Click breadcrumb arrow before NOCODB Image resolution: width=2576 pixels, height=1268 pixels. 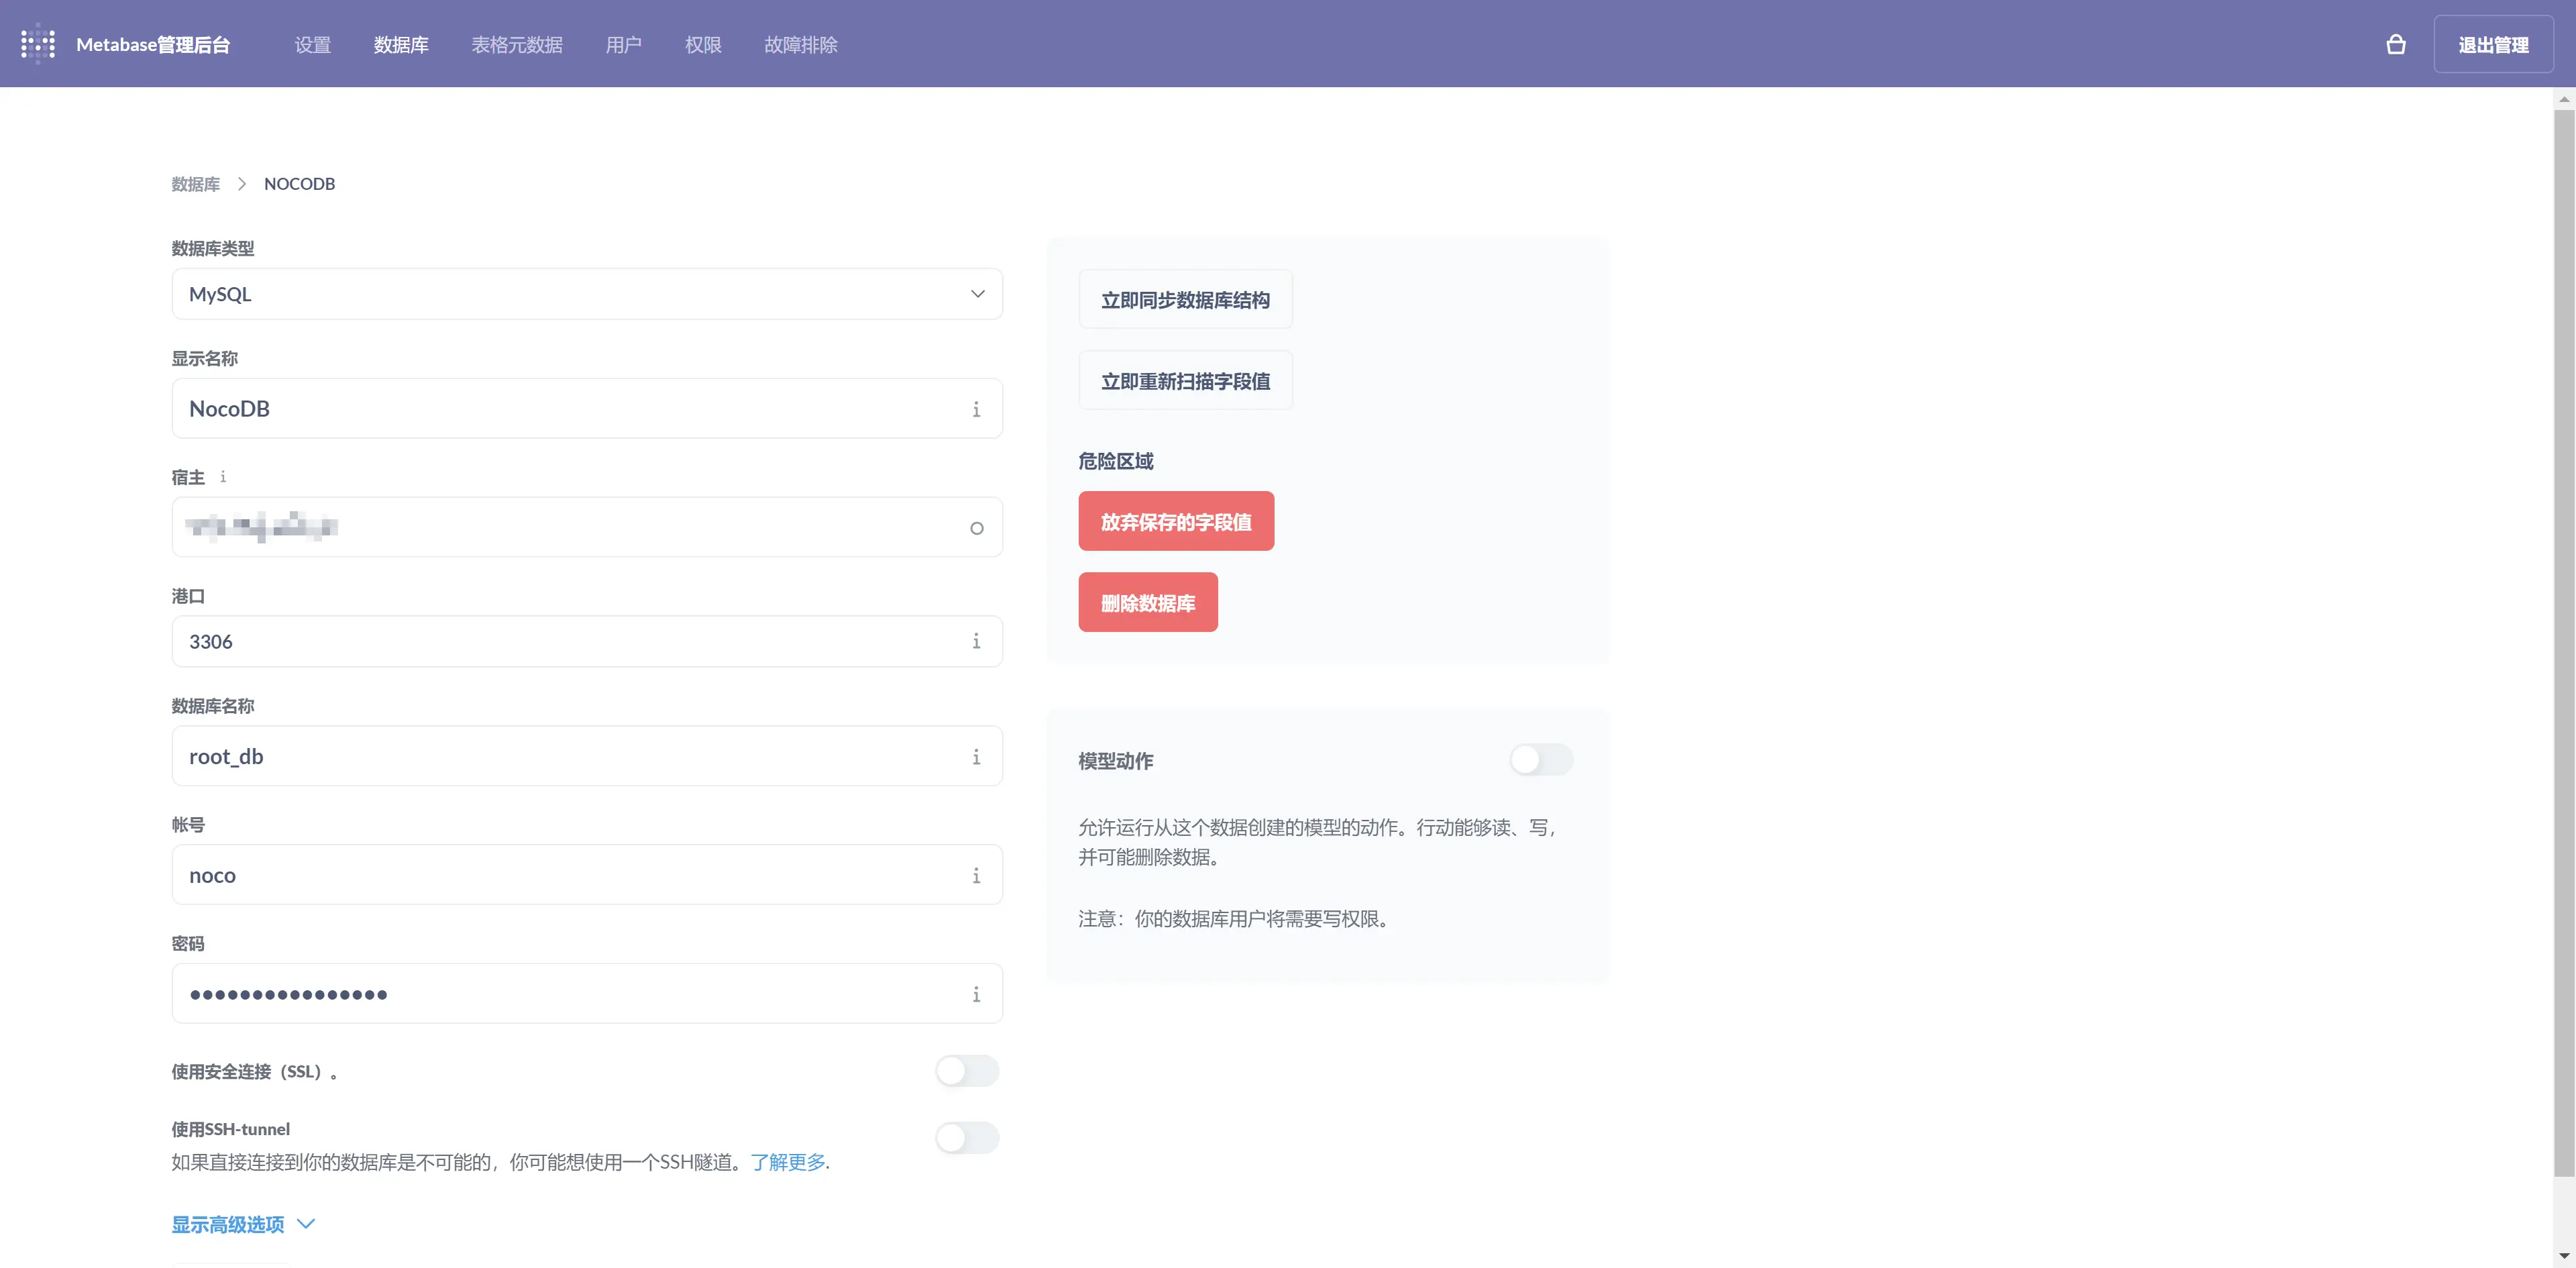(x=242, y=184)
